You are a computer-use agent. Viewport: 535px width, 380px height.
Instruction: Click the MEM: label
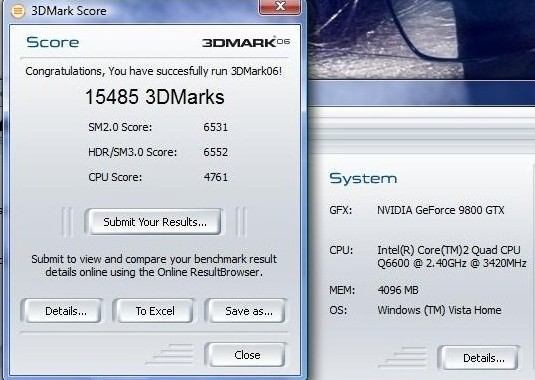342,290
